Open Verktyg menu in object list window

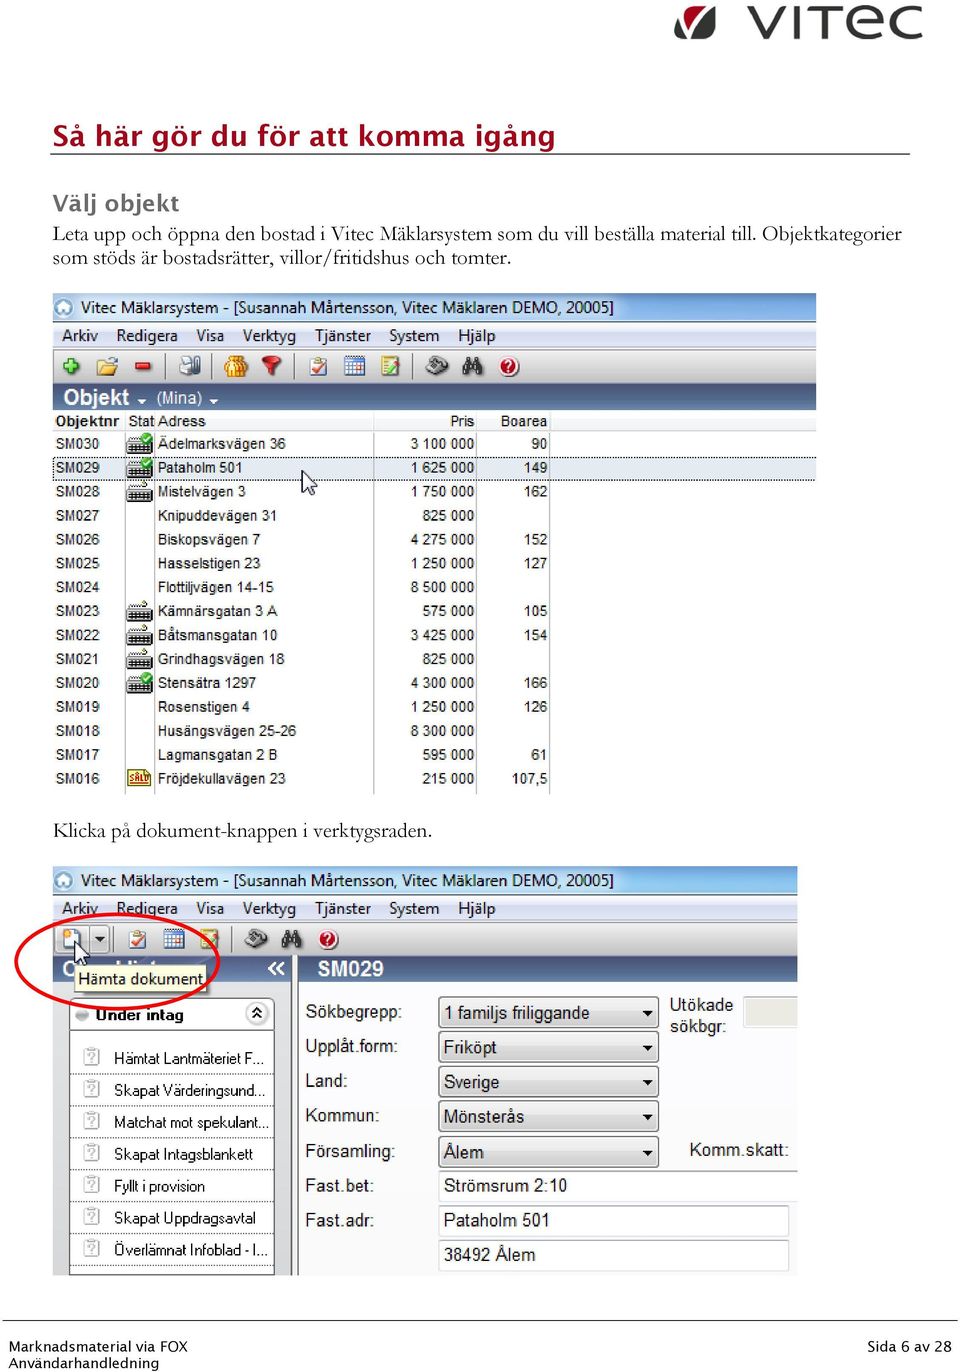[x=269, y=336]
